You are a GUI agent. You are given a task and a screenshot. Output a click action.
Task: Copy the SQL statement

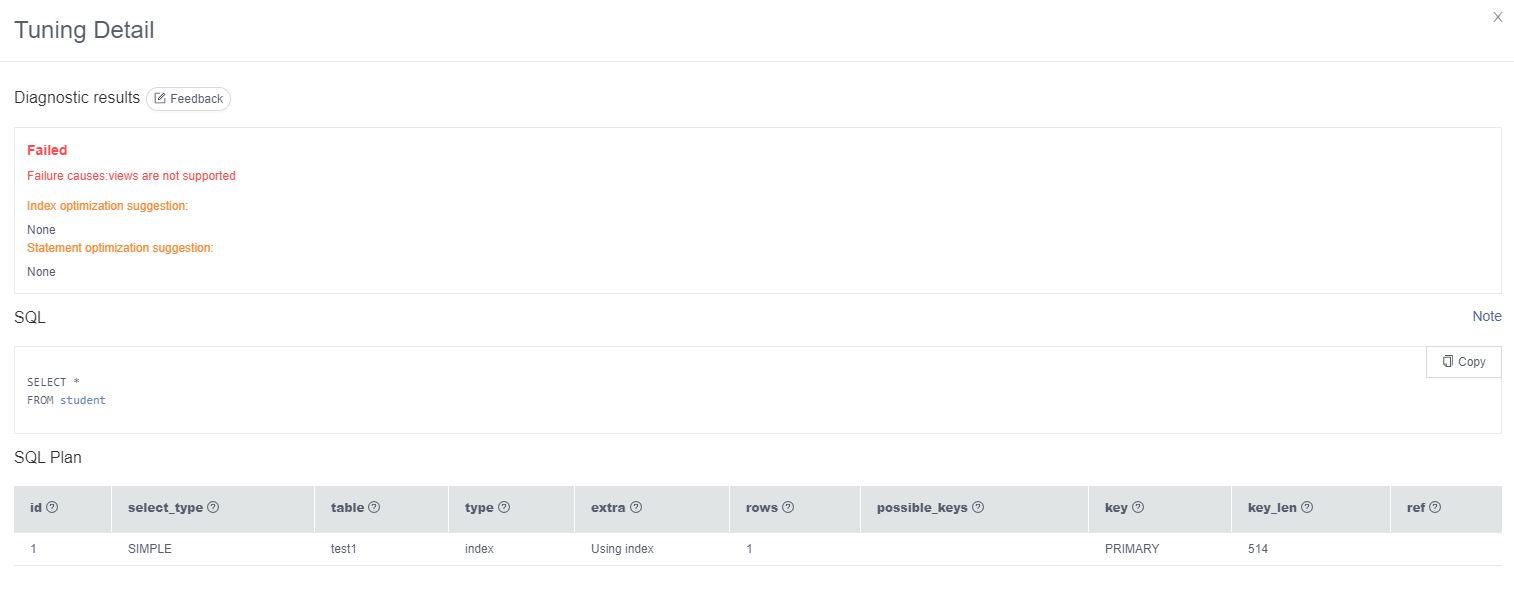click(1464, 362)
